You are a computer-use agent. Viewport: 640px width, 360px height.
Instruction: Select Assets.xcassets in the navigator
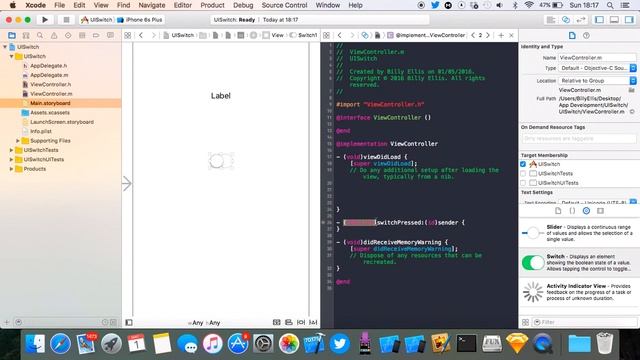50,113
